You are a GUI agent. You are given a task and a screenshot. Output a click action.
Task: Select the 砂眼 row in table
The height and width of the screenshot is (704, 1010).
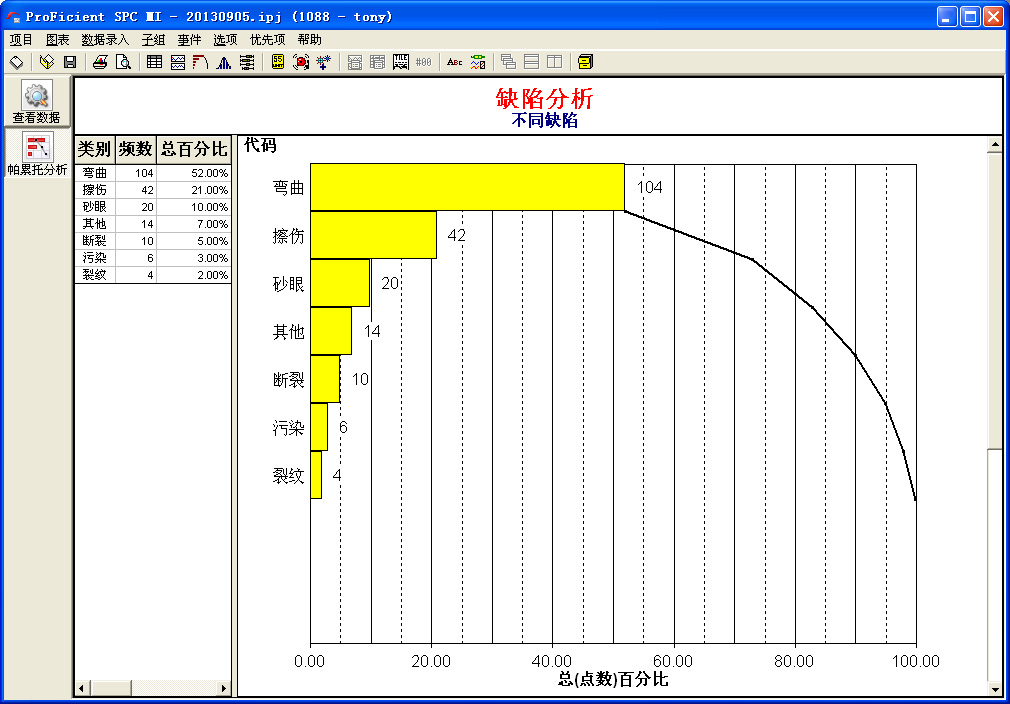click(153, 207)
